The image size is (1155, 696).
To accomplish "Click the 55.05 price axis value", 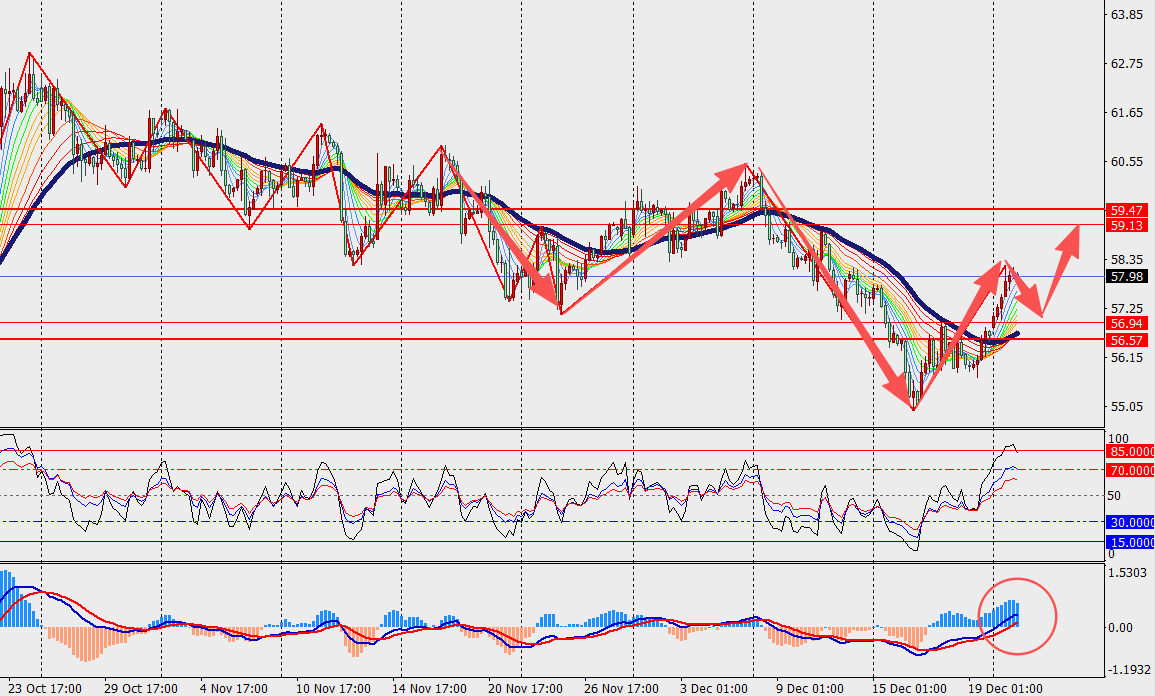I will 1128,407.
